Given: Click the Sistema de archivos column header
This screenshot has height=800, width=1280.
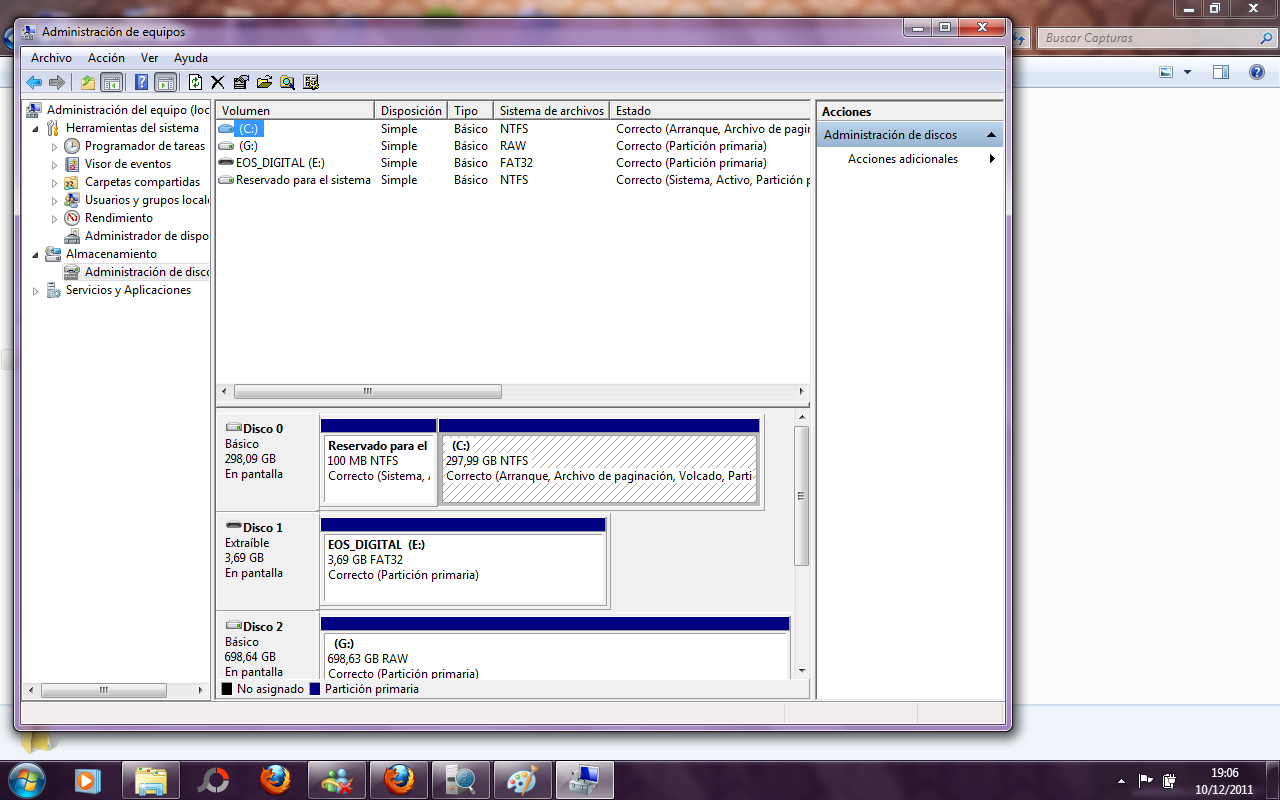Looking at the screenshot, I should tap(551, 111).
